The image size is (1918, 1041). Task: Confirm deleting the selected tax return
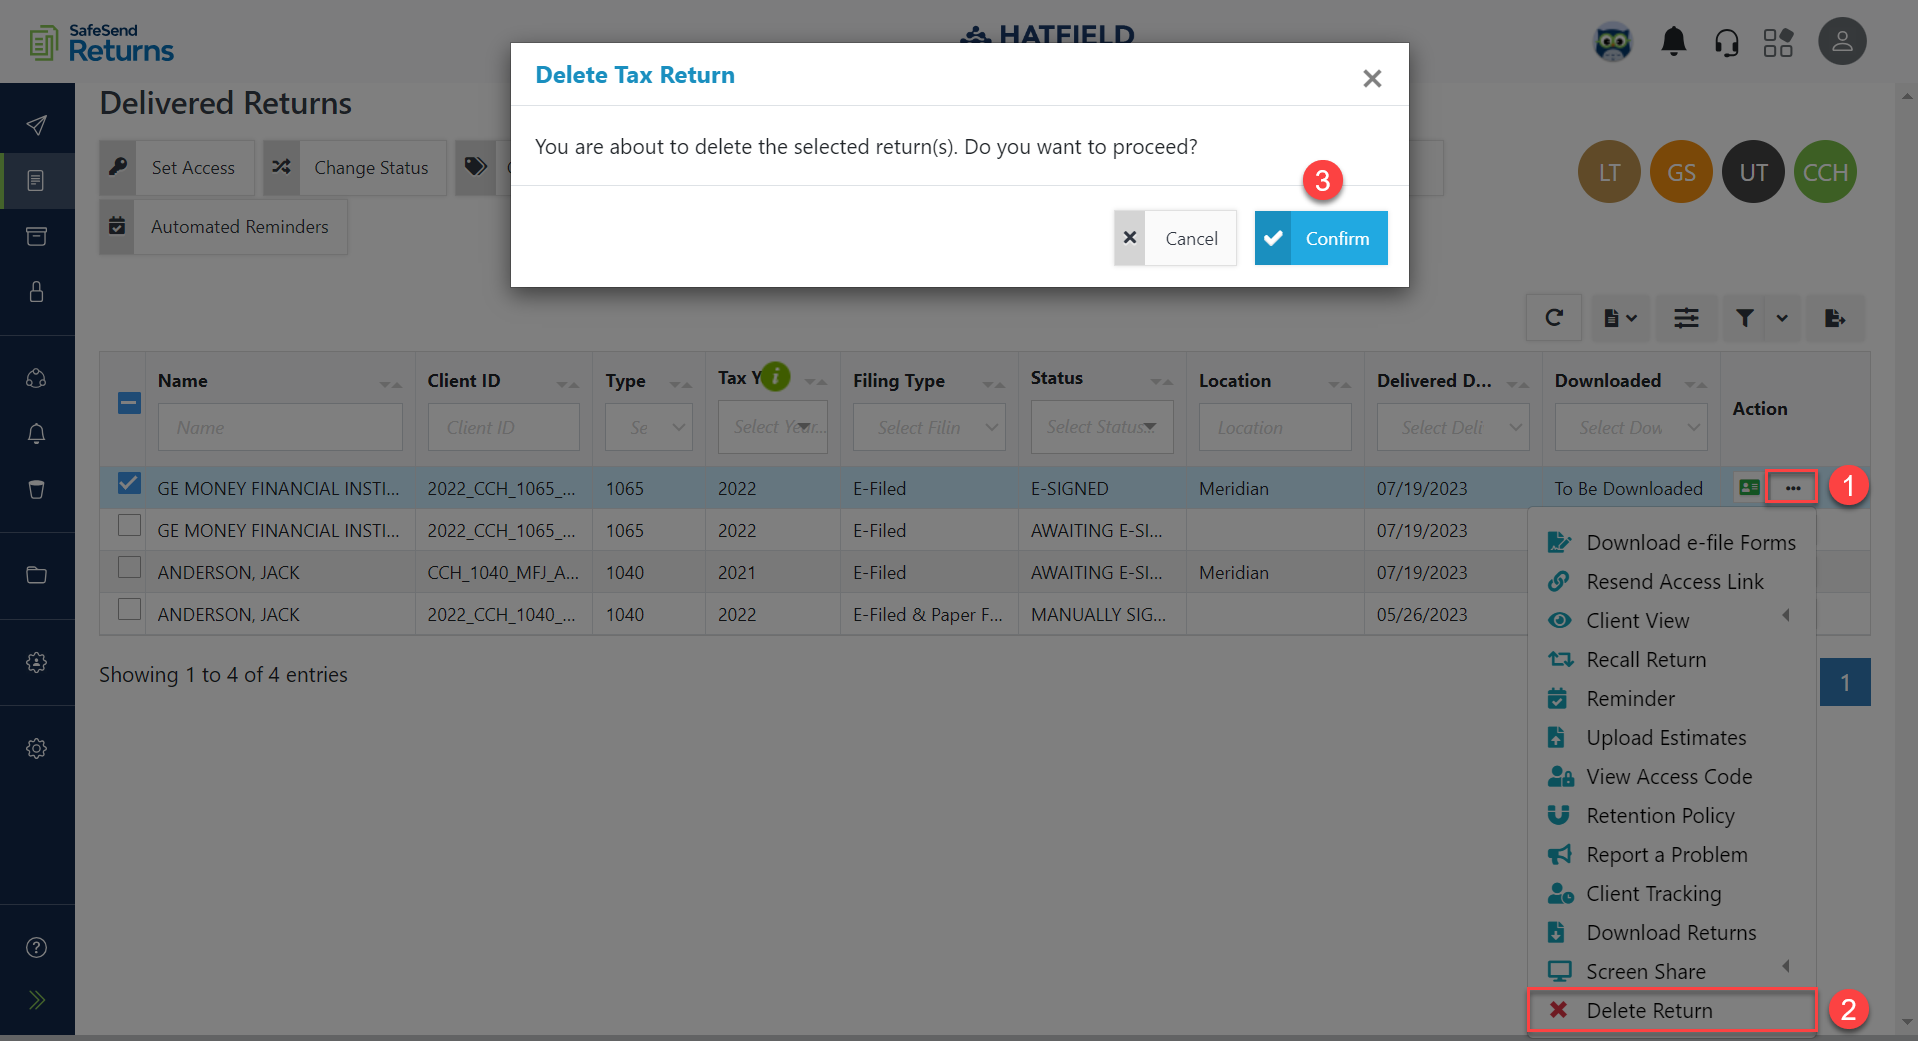click(x=1320, y=238)
